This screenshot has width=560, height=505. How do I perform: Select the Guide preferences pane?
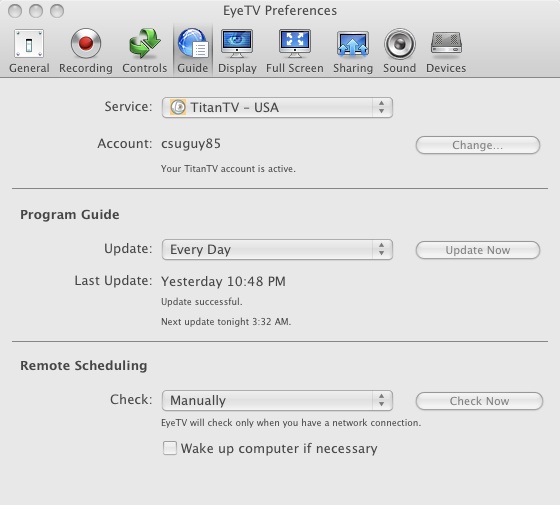pyautogui.click(x=193, y=51)
